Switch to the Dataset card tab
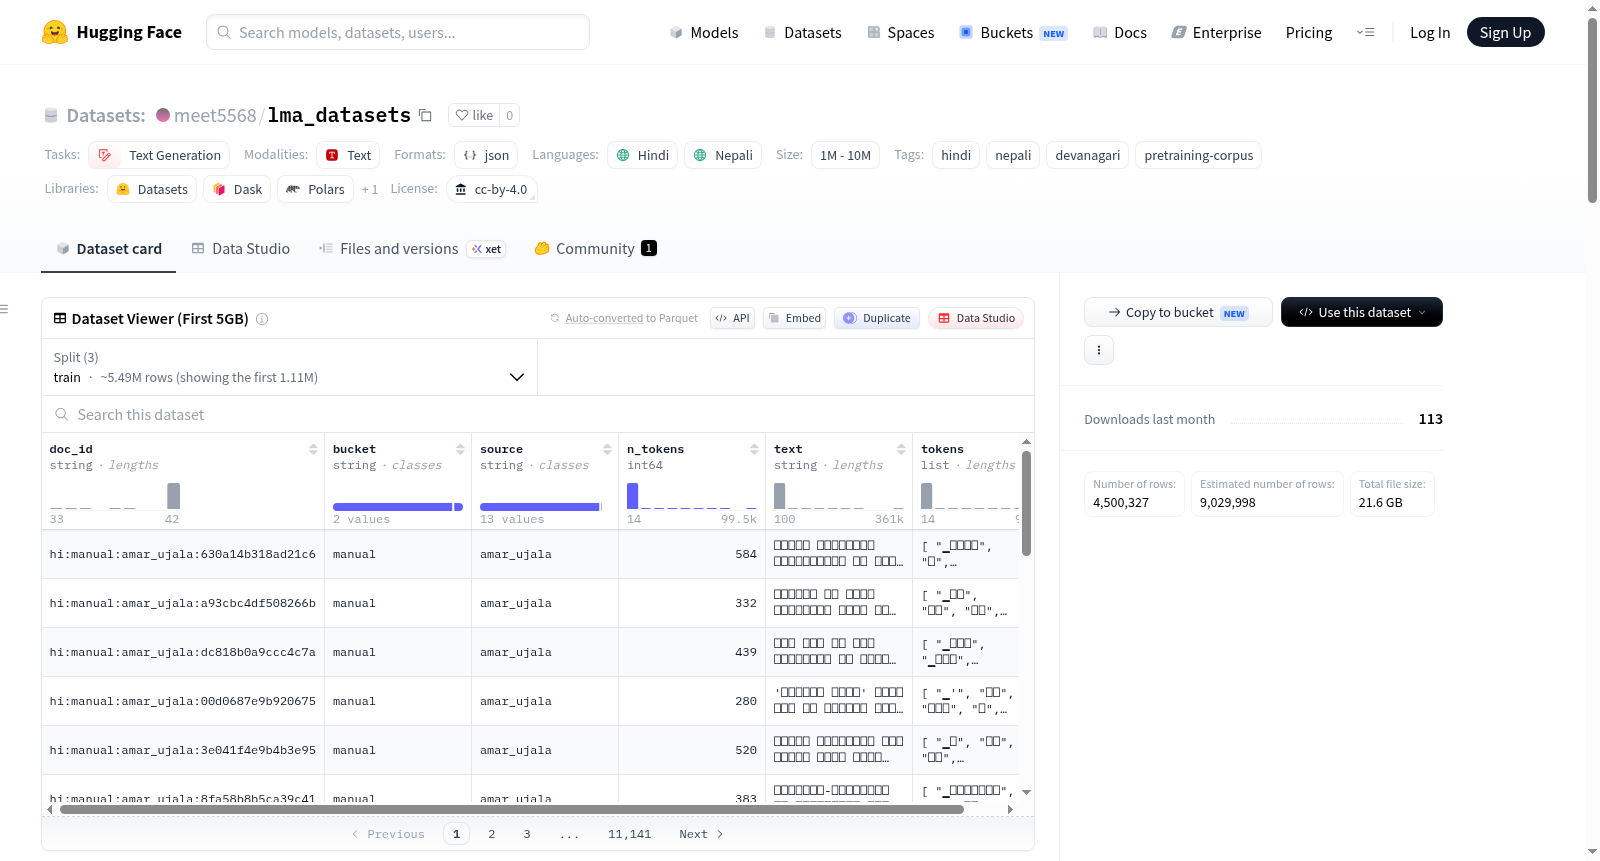Viewport: 1600px width, 861px height. click(x=108, y=248)
